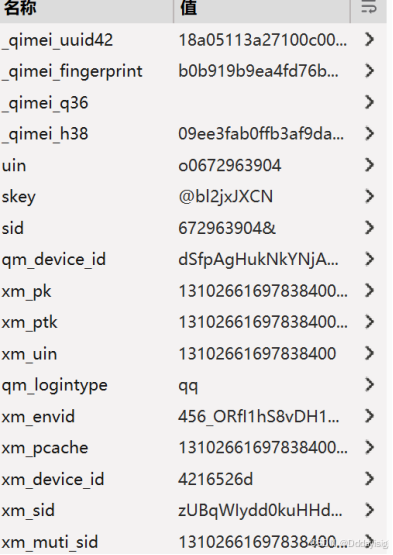Expand the xm_sid row chevron

coord(369,510)
